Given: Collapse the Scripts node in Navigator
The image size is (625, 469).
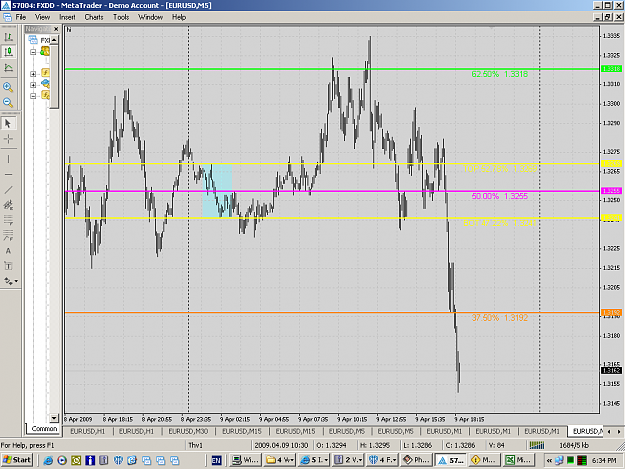Looking at the screenshot, I should pyautogui.click(x=33, y=96).
